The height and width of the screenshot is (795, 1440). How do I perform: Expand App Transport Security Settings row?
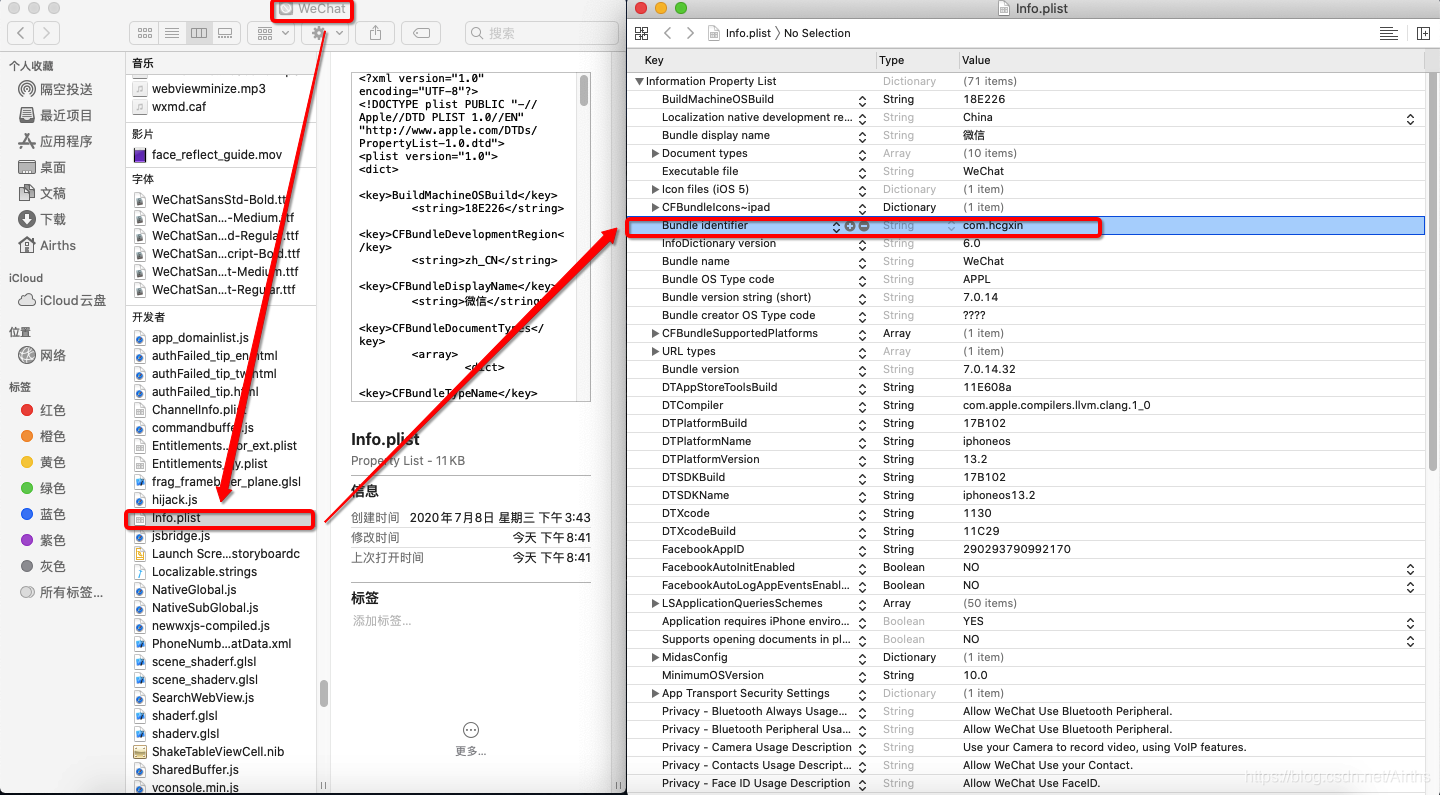pos(655,693)
